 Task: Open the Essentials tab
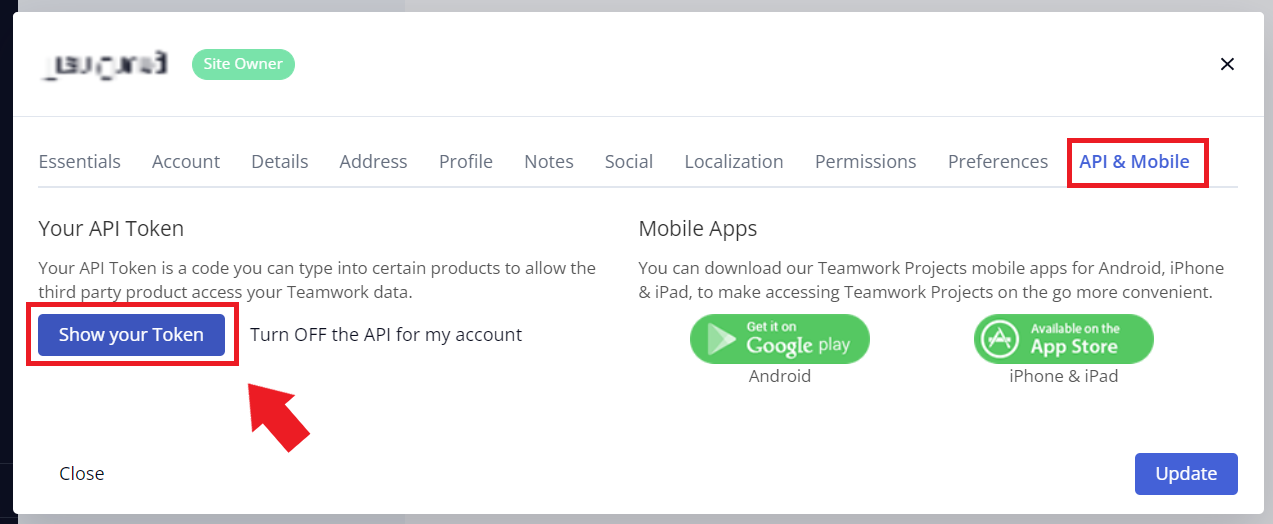coord(79,162)
